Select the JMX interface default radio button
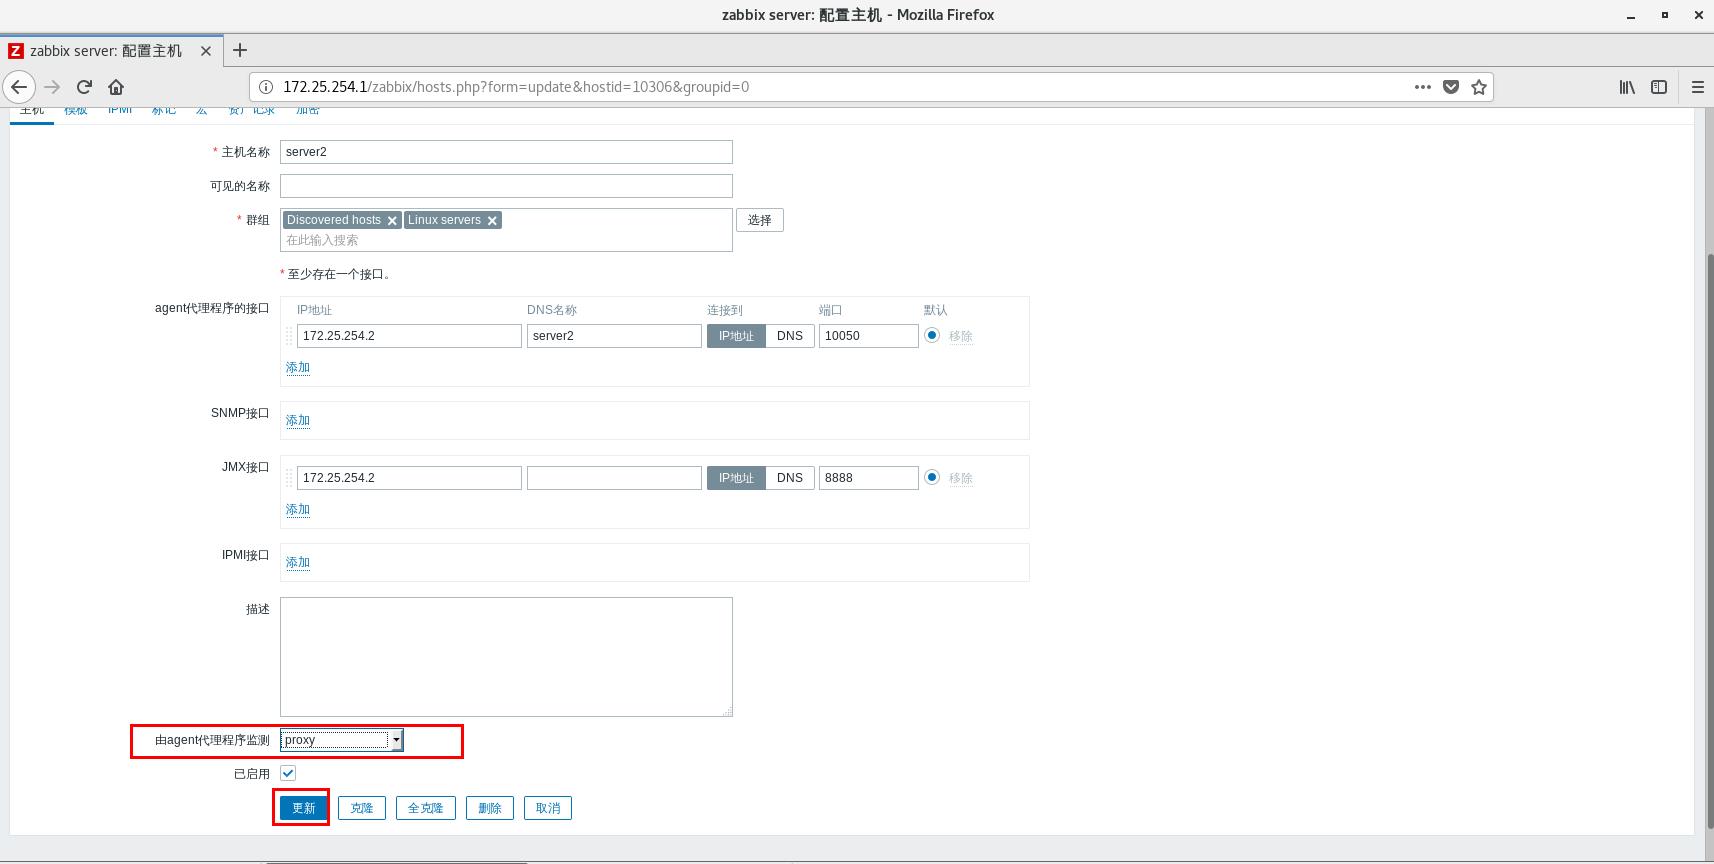1714x864 pixels. [x=932, y=477]
